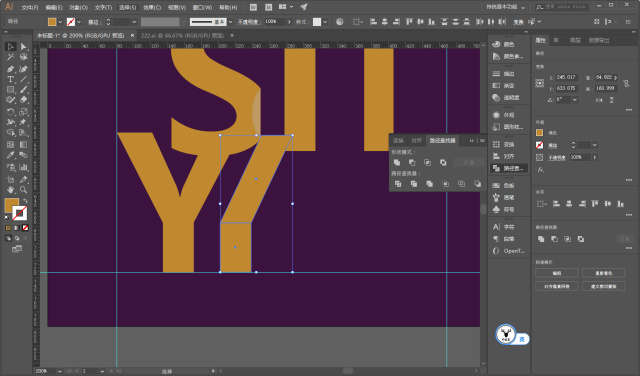
Task: Expand the zoom level dropdown at bottom
Action: [60, 371]
